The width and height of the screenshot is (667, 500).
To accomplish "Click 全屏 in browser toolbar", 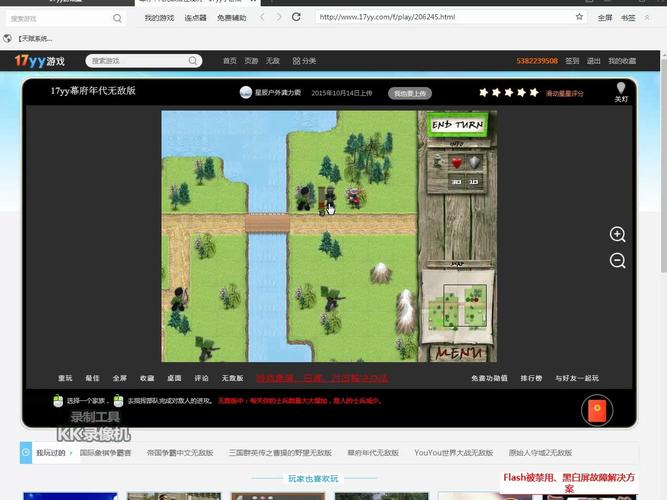I will [x=604, y=18].
